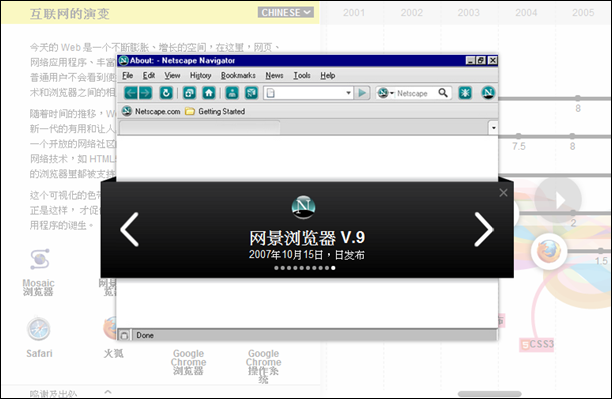The width and height of the screenshot is (612, 399).
Task: Click the Netscape N throbber icon
Action: (x=488, y=93)
